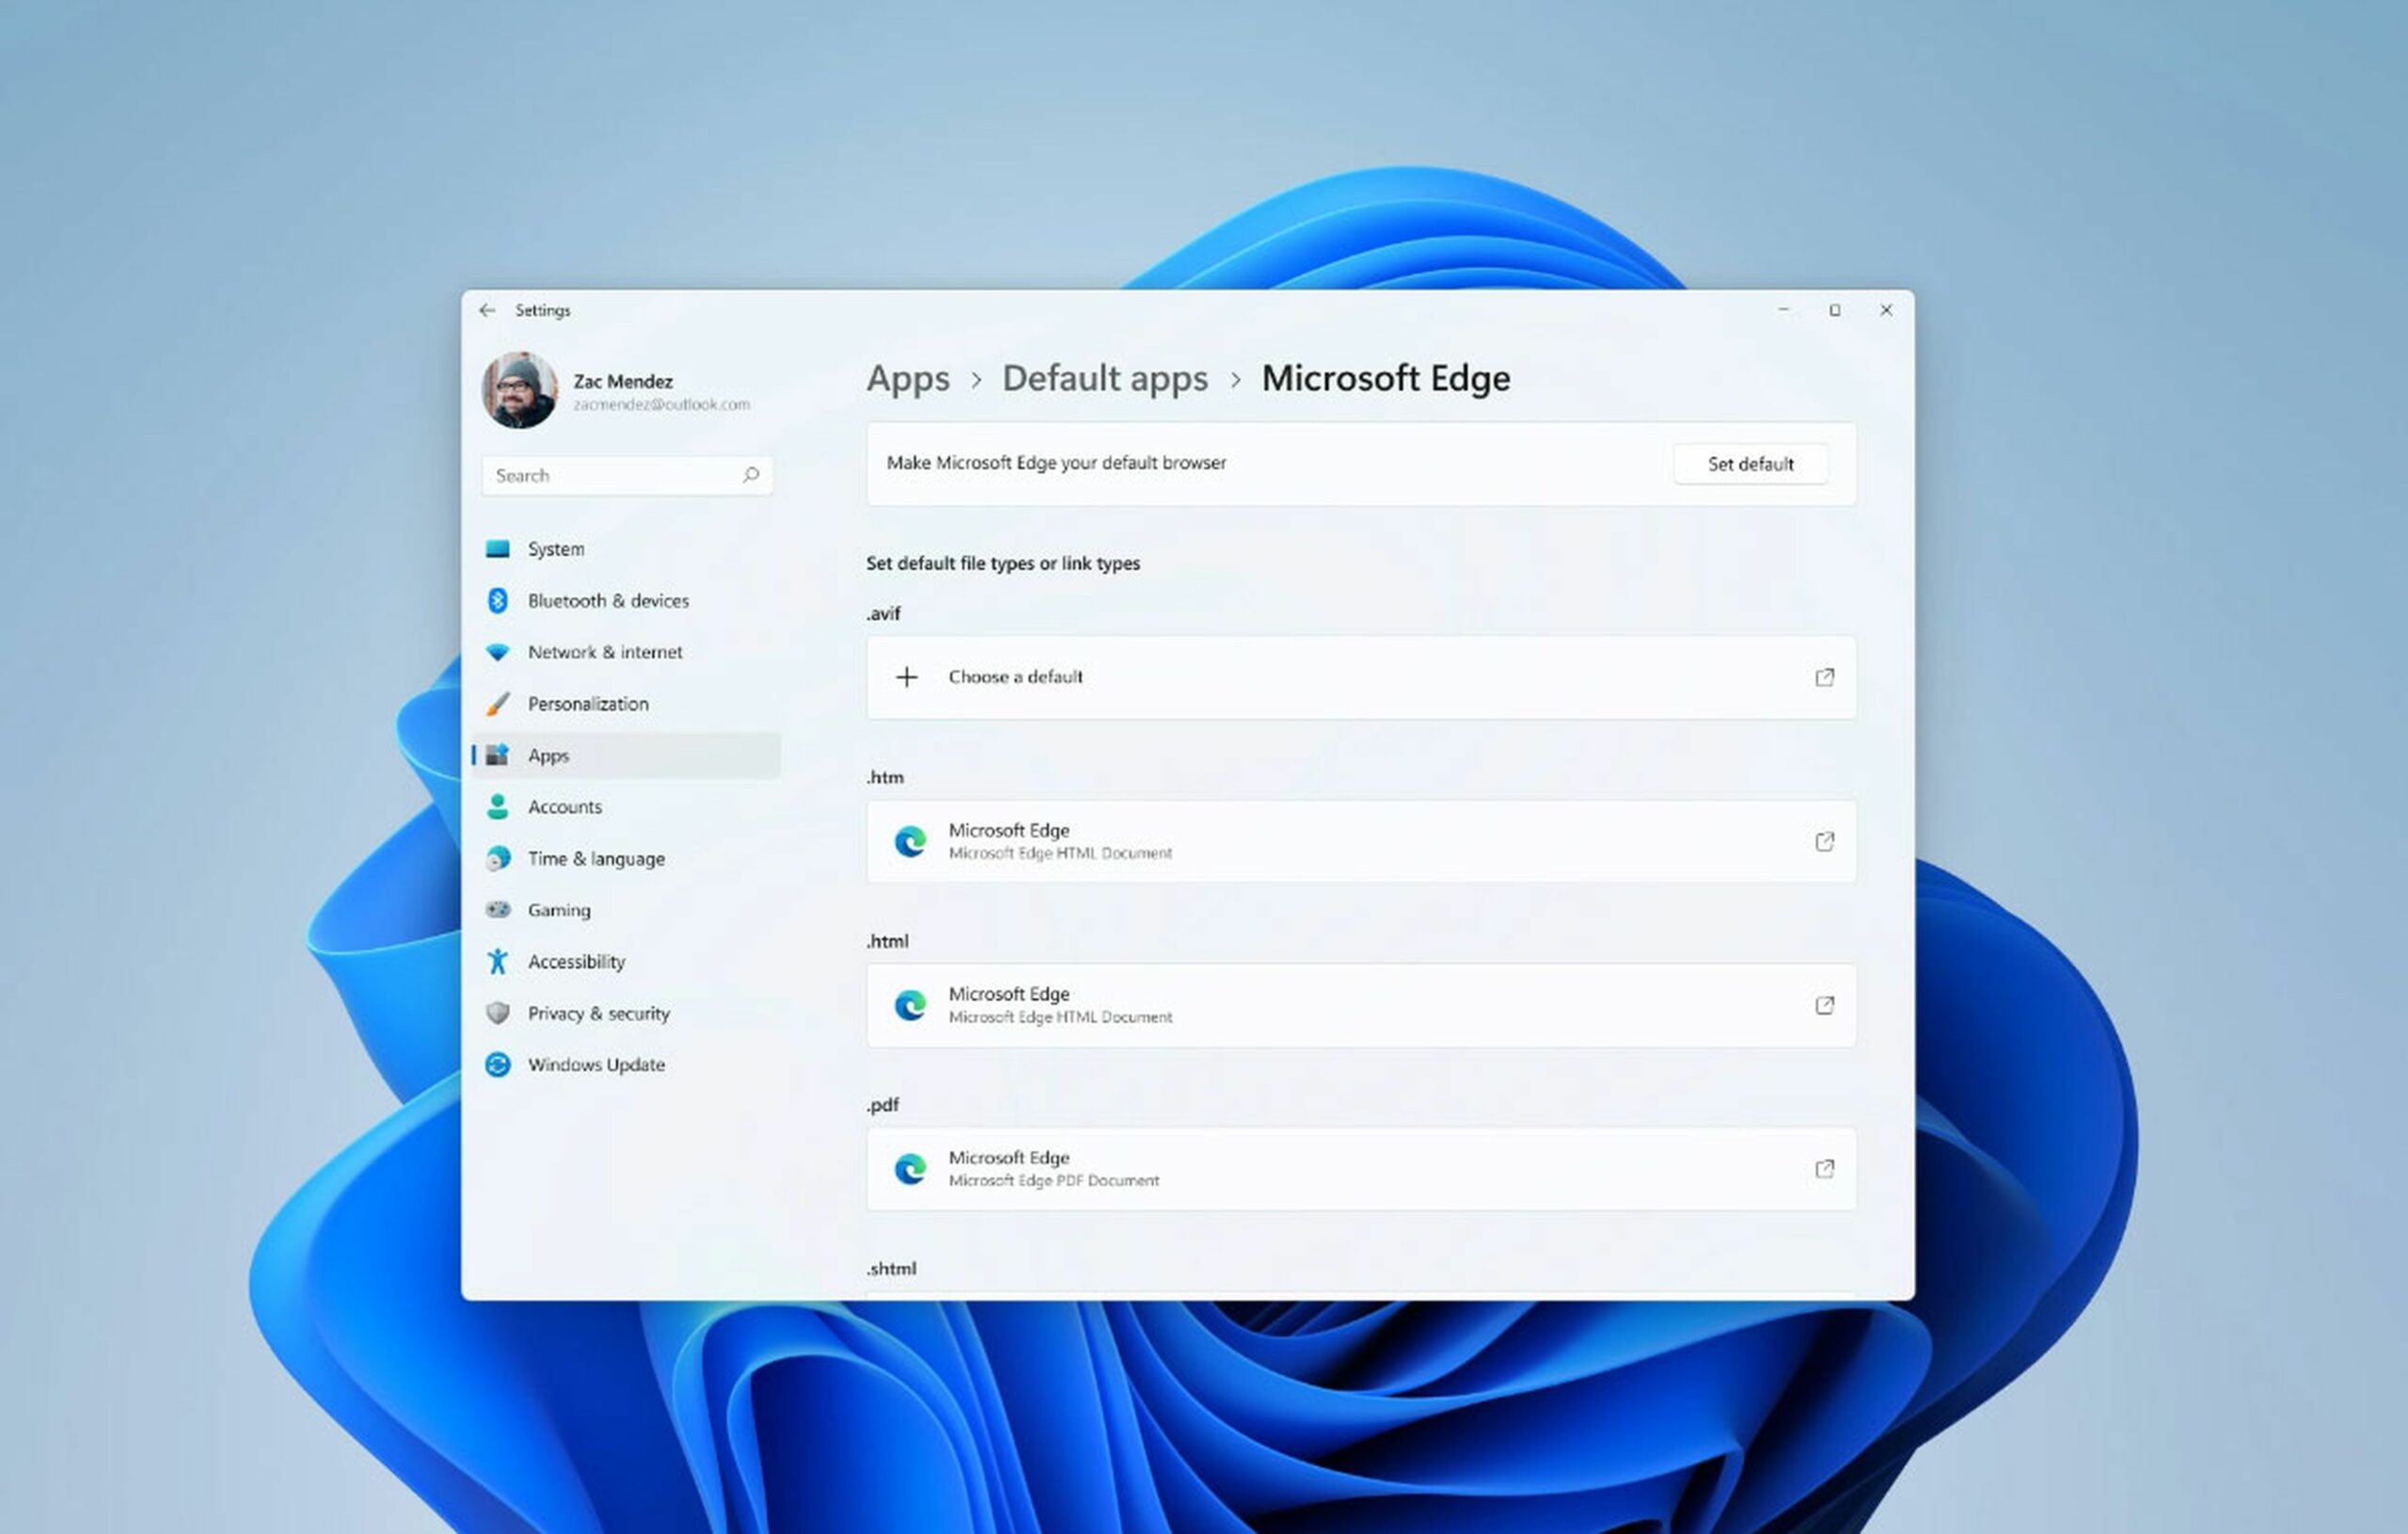Screen dimensions: 2408x1534
Task: Click Edge logo in .htm row
Action: coord(910,841)
